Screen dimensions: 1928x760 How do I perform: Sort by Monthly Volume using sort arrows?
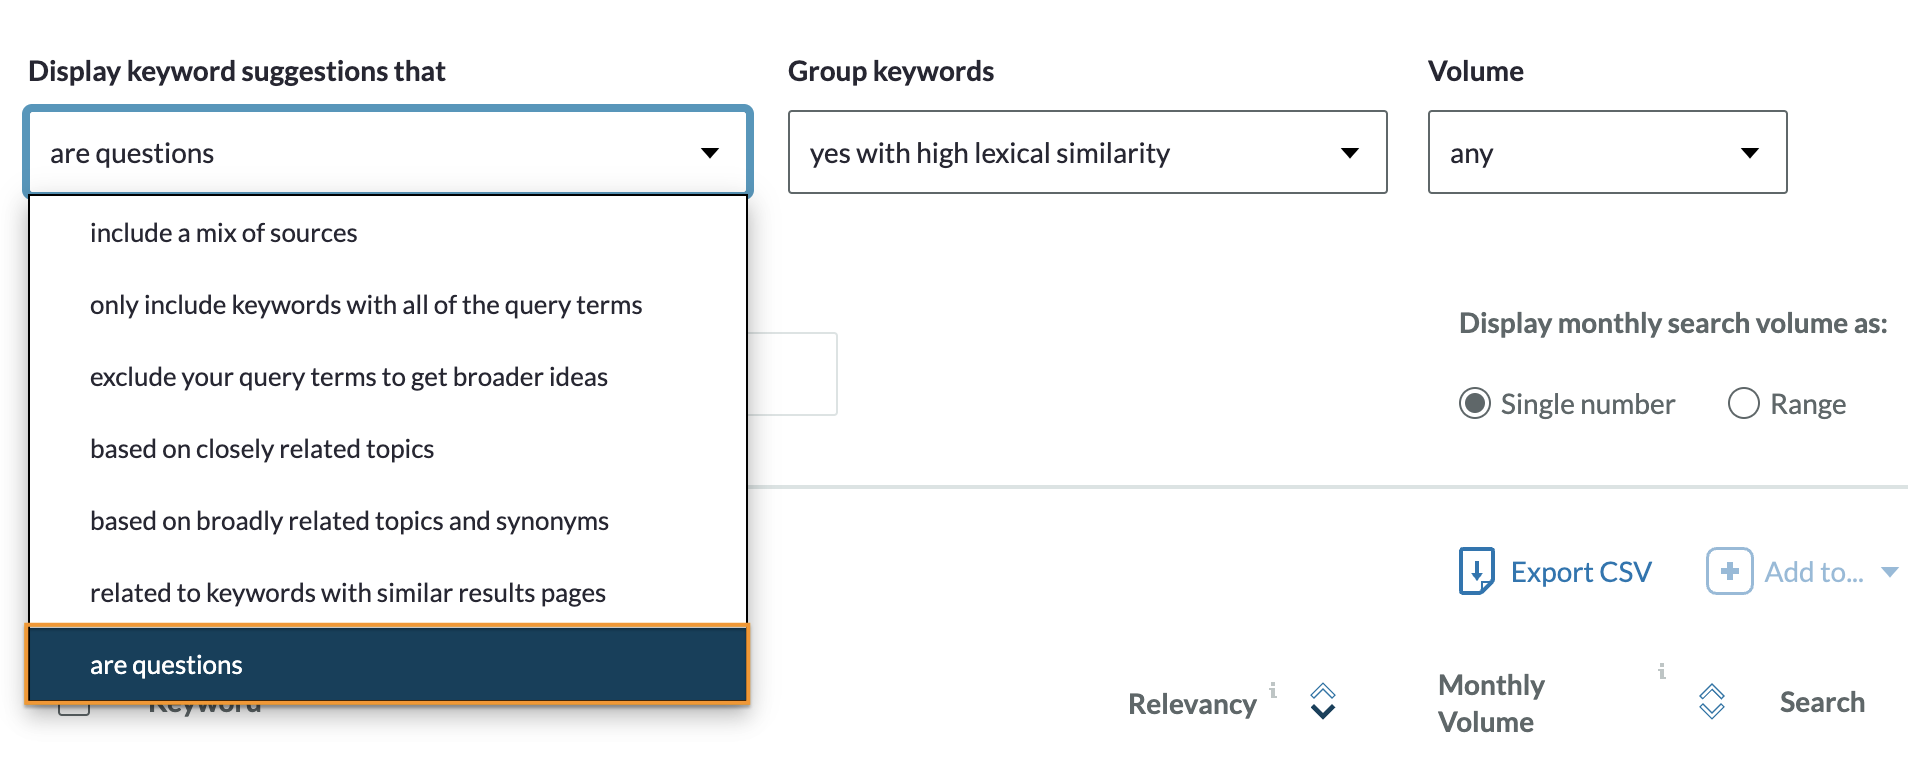[x=1711, y=701]
